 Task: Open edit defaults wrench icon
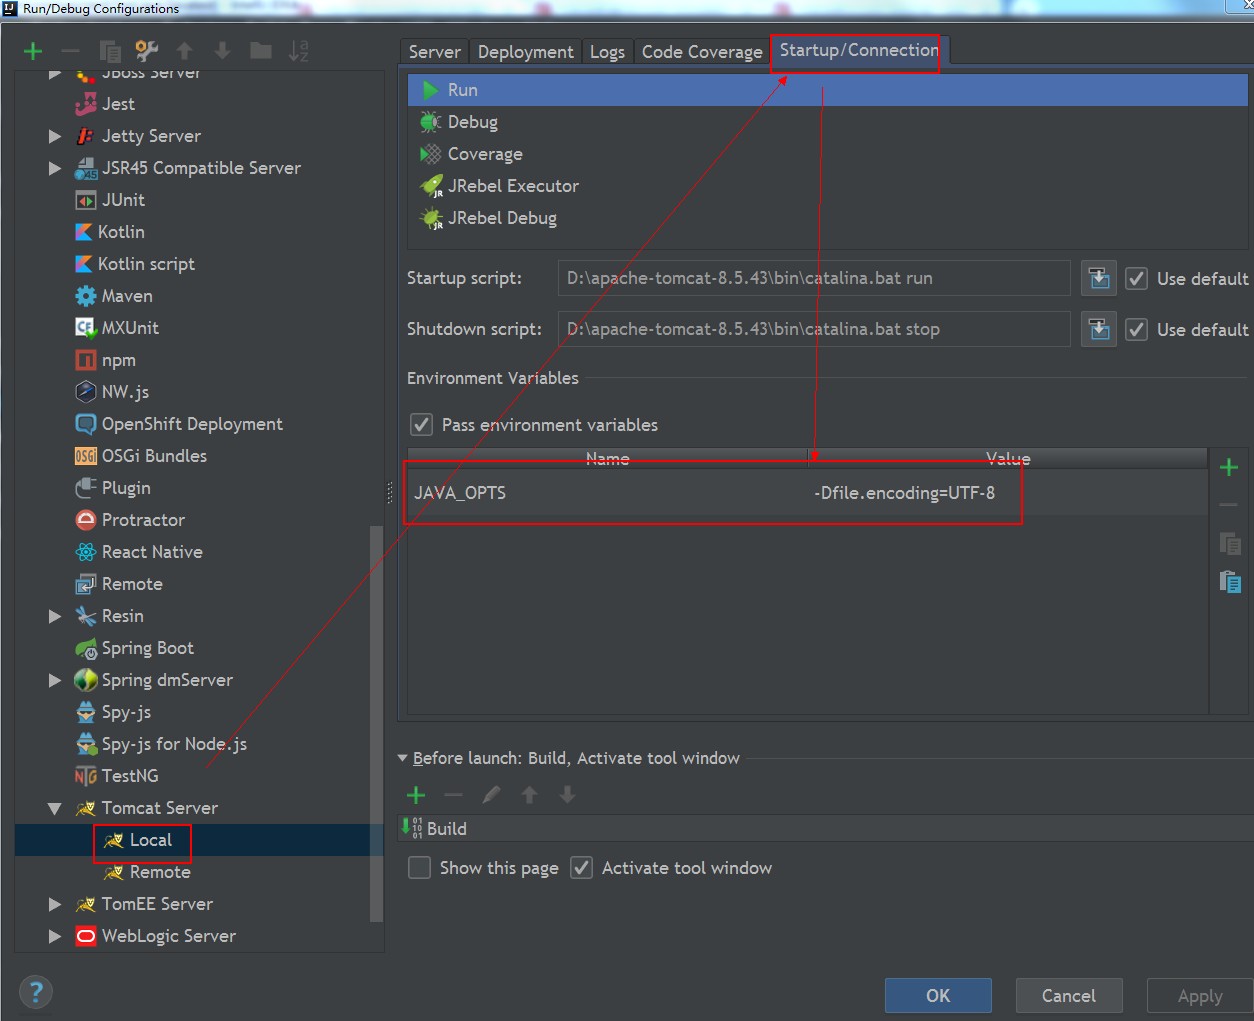tap(147, 50)
